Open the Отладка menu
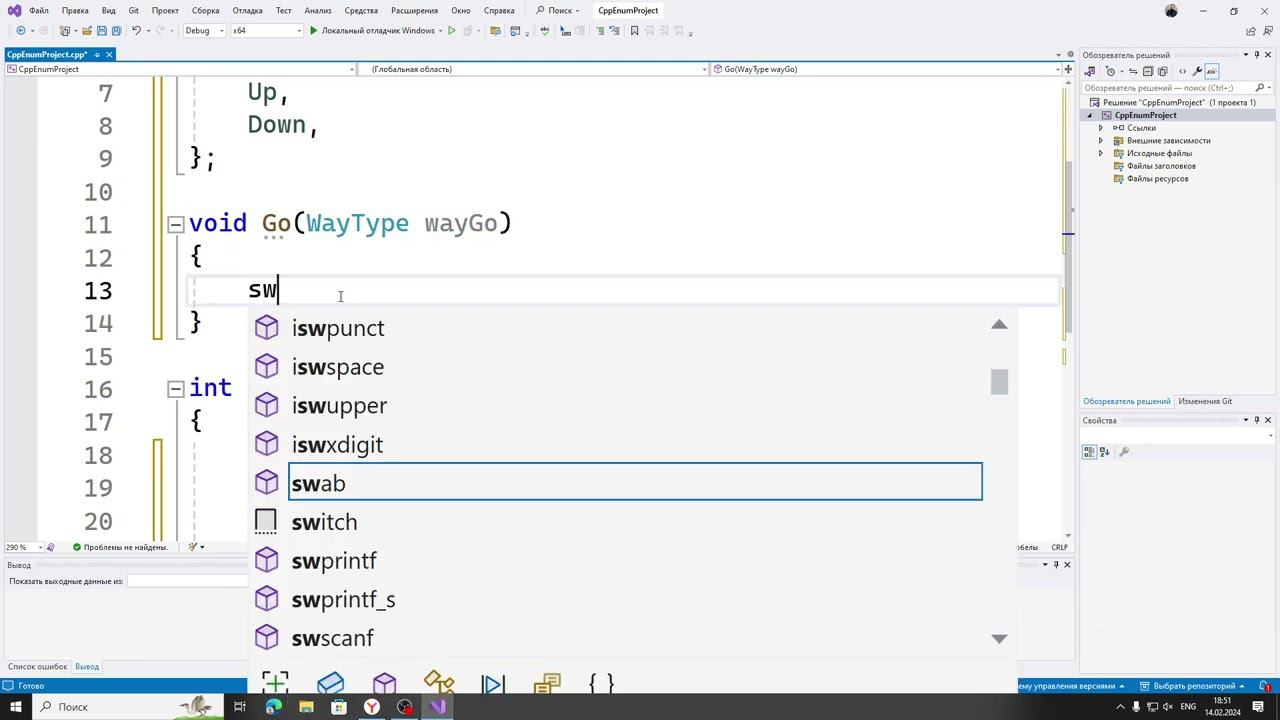Image resolution: width=1280 pixels, height=720 pixels. pos(247,11)
